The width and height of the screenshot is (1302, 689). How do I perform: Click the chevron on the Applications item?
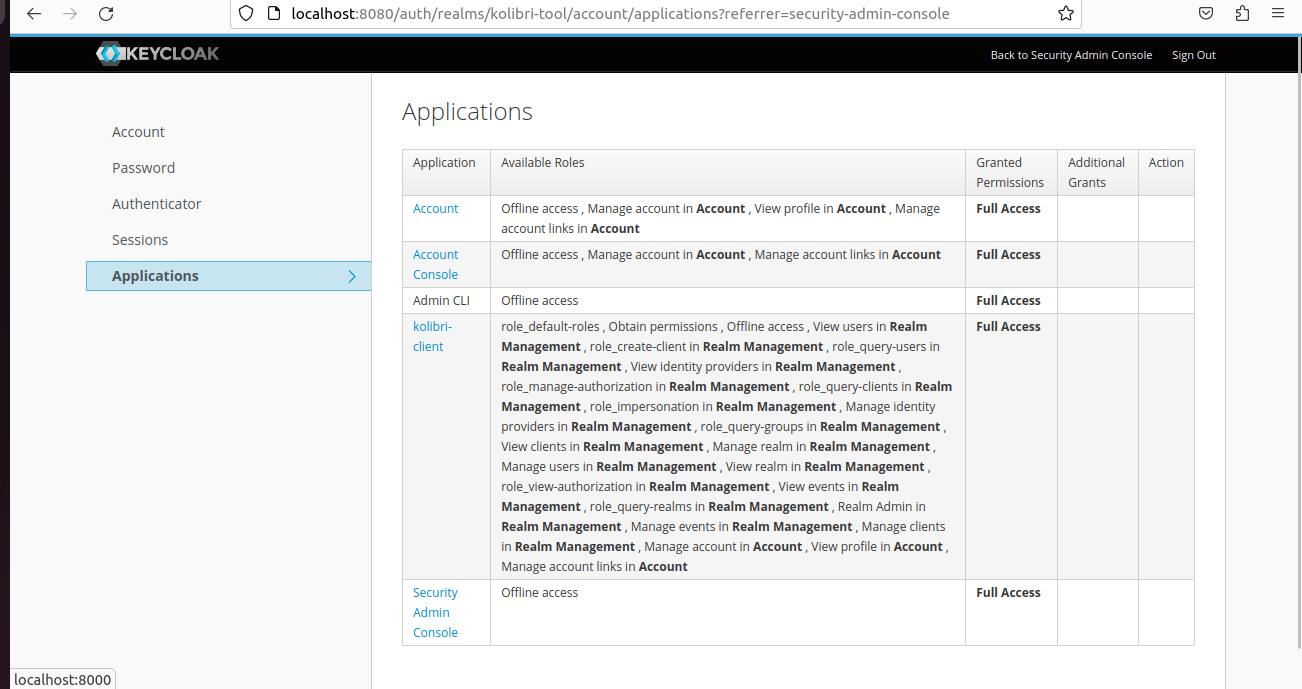[x=351, y=276]
